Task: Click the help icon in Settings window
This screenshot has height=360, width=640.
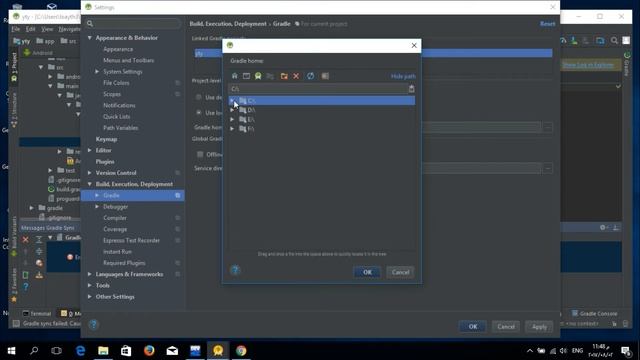Action: point(93,324)
